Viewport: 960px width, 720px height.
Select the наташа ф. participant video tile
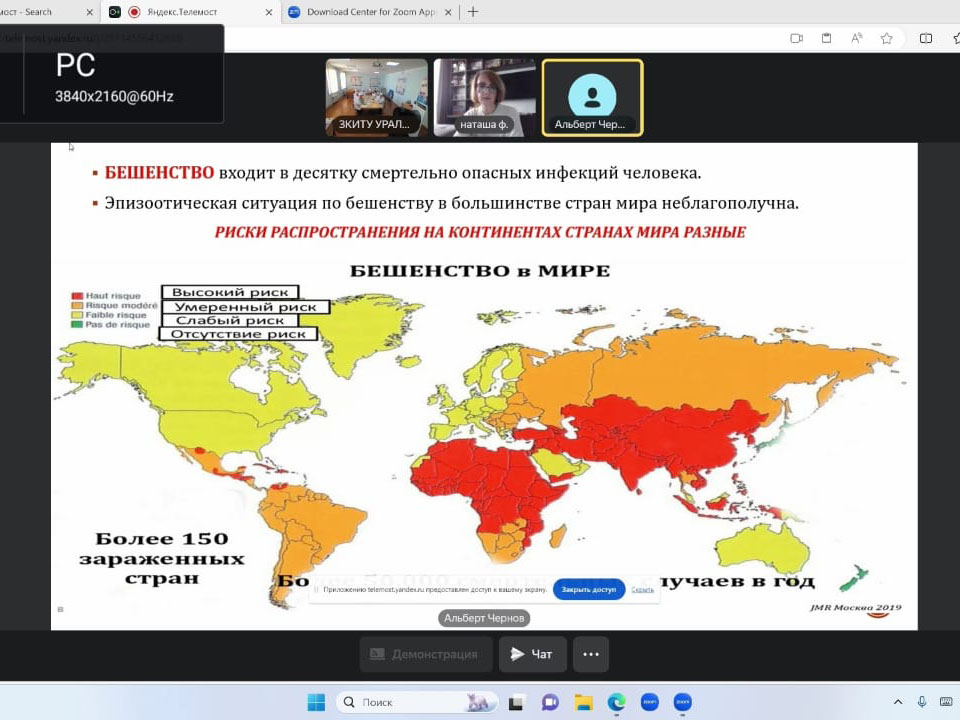click(x=484, y=97)
